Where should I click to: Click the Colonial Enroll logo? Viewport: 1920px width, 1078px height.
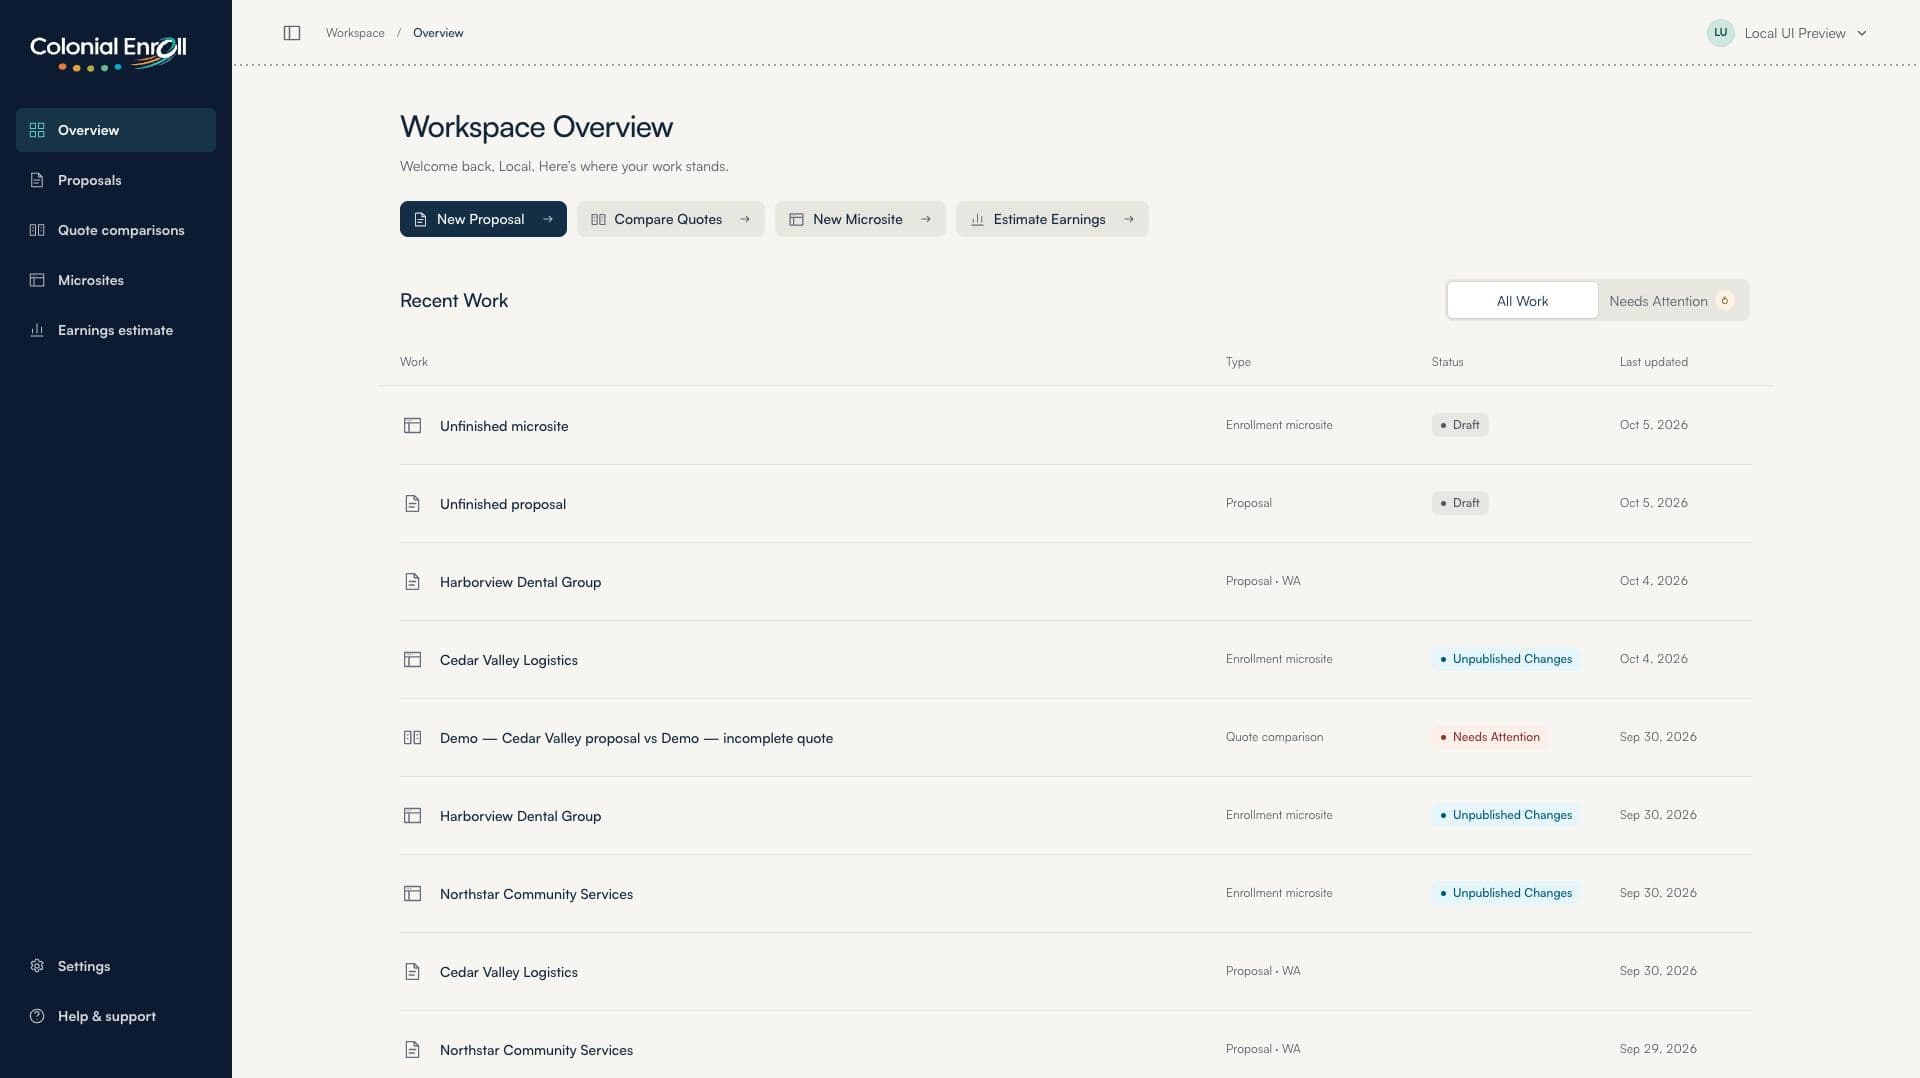[x=108, y=53]
